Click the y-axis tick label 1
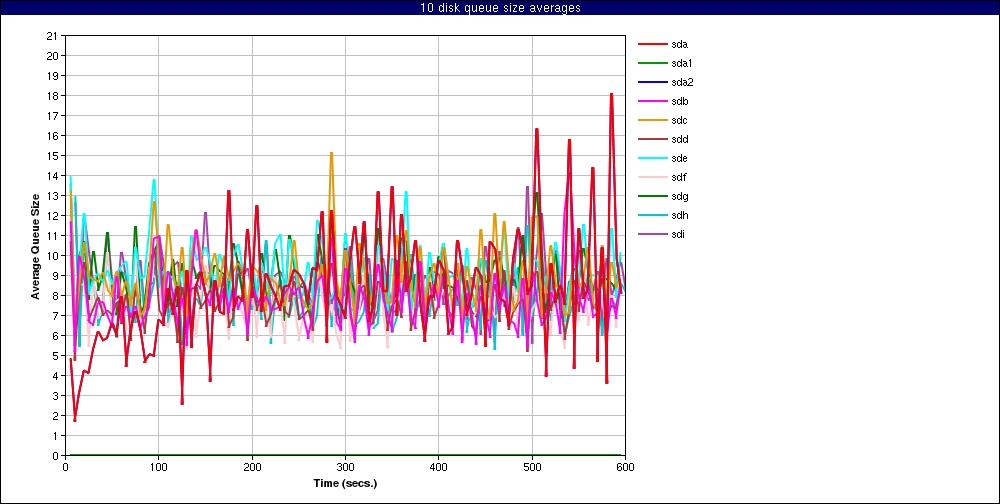This screenshot has height=504, width=1000. click(x=56, y=436)
